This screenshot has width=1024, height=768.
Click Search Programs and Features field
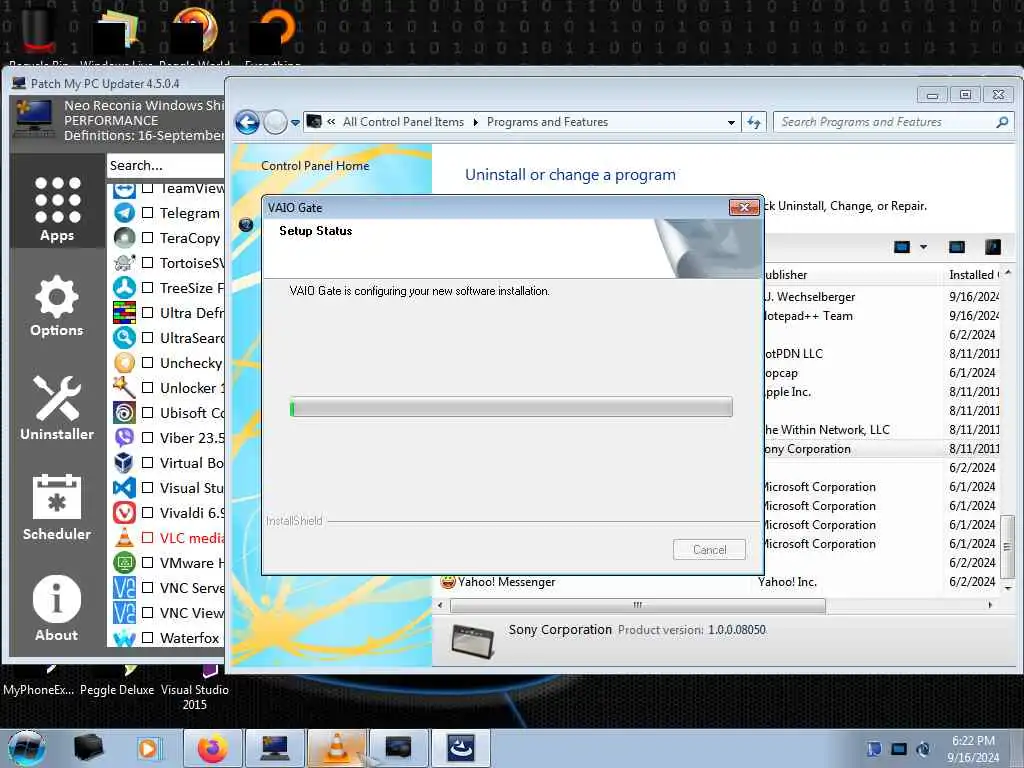point(891,122)
